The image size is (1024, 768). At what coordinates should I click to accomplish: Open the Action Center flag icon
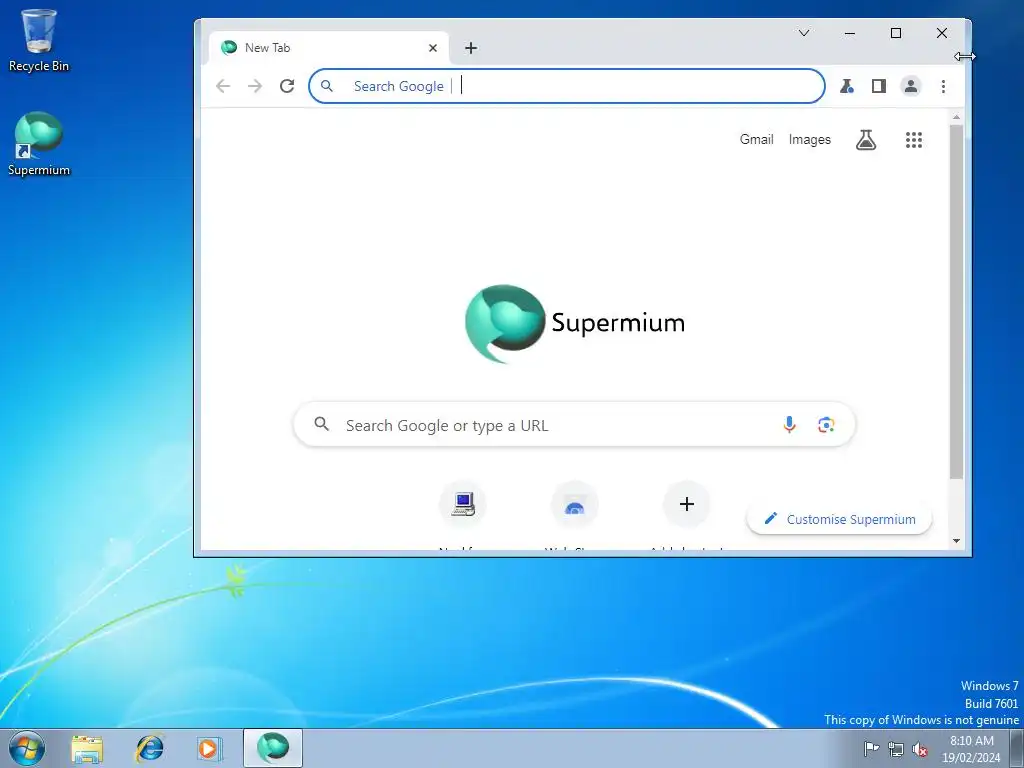pyautogui.click(x=871, y=748)
